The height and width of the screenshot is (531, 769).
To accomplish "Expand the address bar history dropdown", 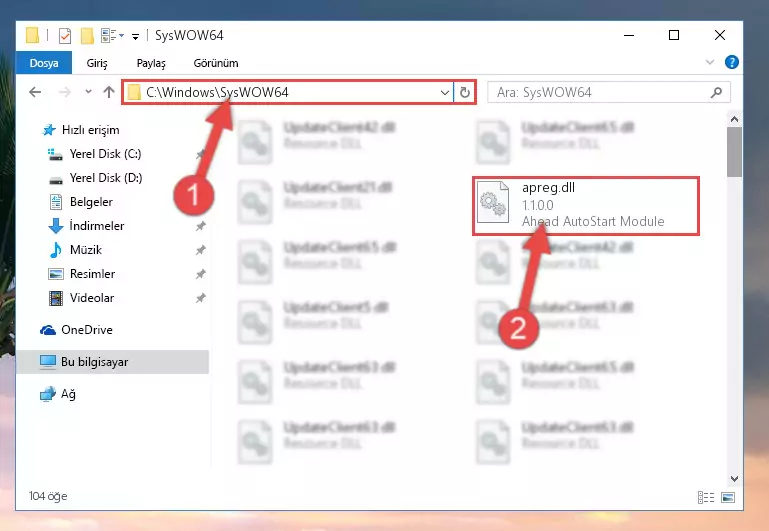I will (445, 92).
